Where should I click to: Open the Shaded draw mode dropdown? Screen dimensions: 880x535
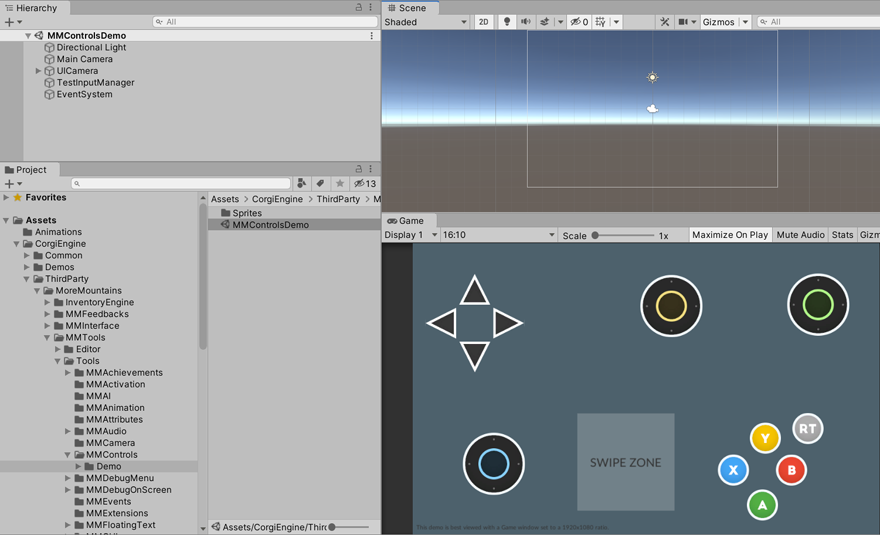coord(426,22)
